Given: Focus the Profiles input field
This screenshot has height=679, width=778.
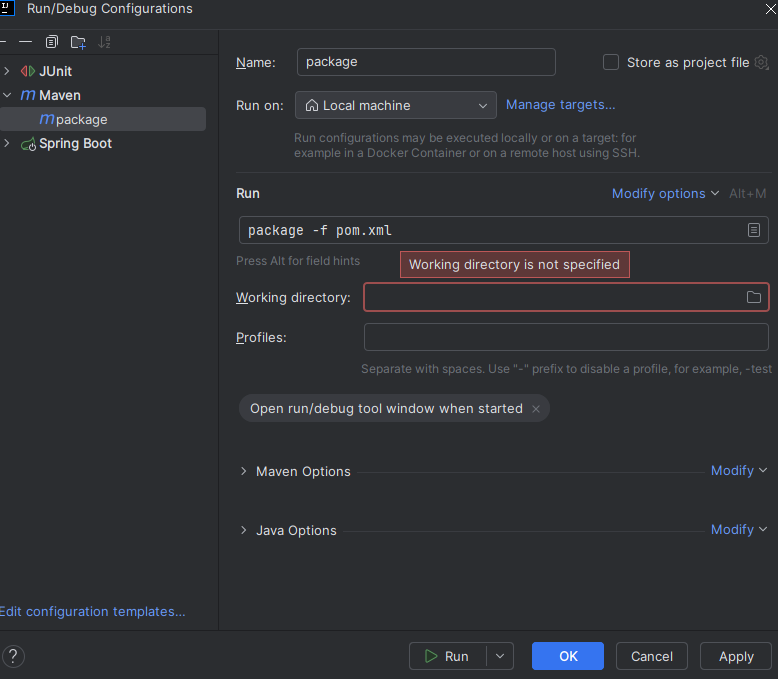Looking at the screenshot, I should pos(566,337).
